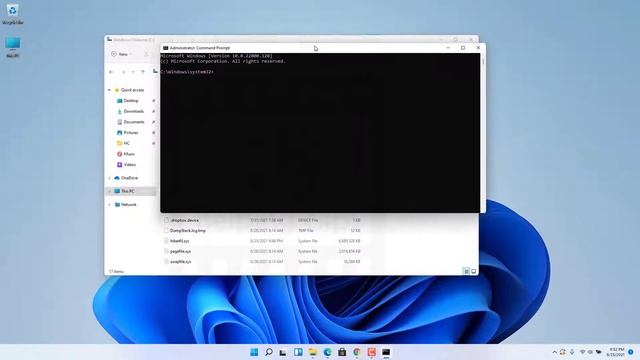Open the Wi-Fi network tray icon
The image size is (640, 360).
pyautogui.click(x=582, y=352)
